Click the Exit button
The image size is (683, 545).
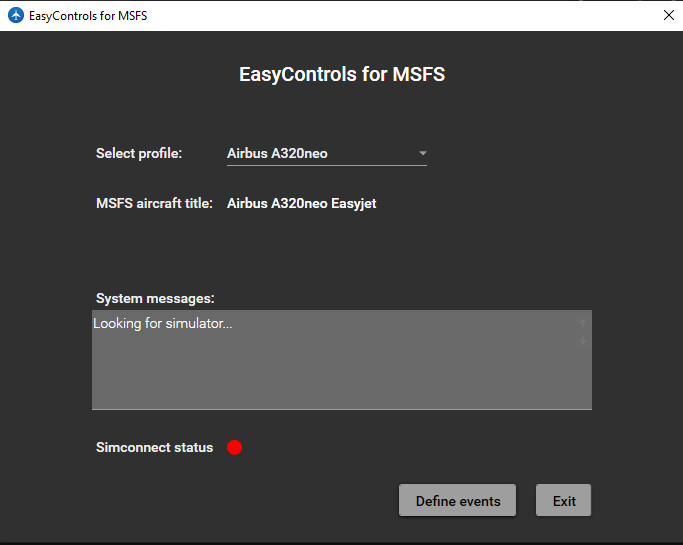tap(564, 500)
